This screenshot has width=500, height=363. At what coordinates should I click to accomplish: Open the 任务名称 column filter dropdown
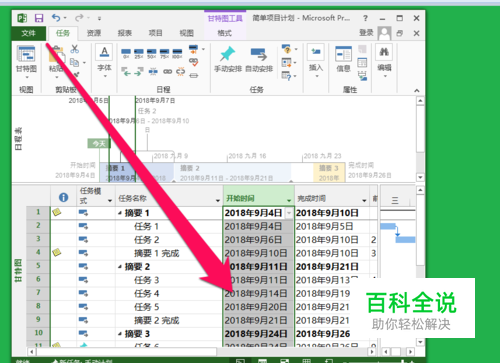pos(218,201)
